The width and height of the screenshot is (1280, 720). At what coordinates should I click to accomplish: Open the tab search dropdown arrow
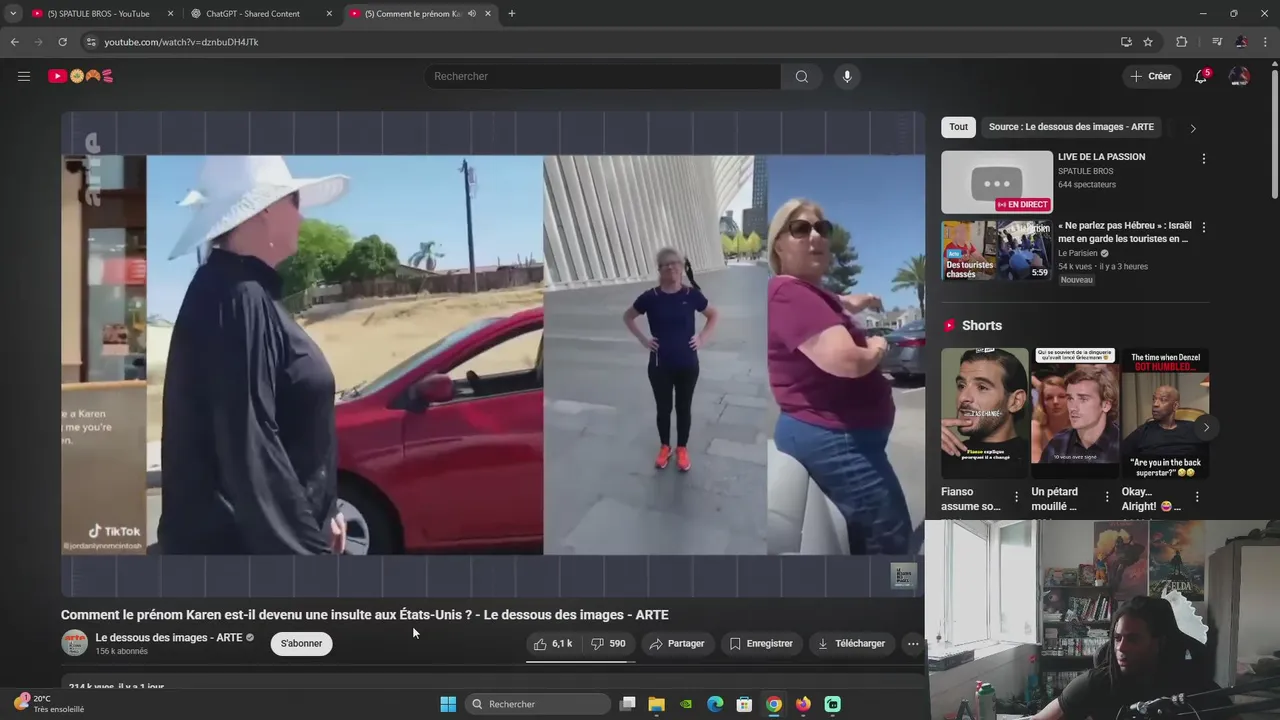(x=13, y=14)
